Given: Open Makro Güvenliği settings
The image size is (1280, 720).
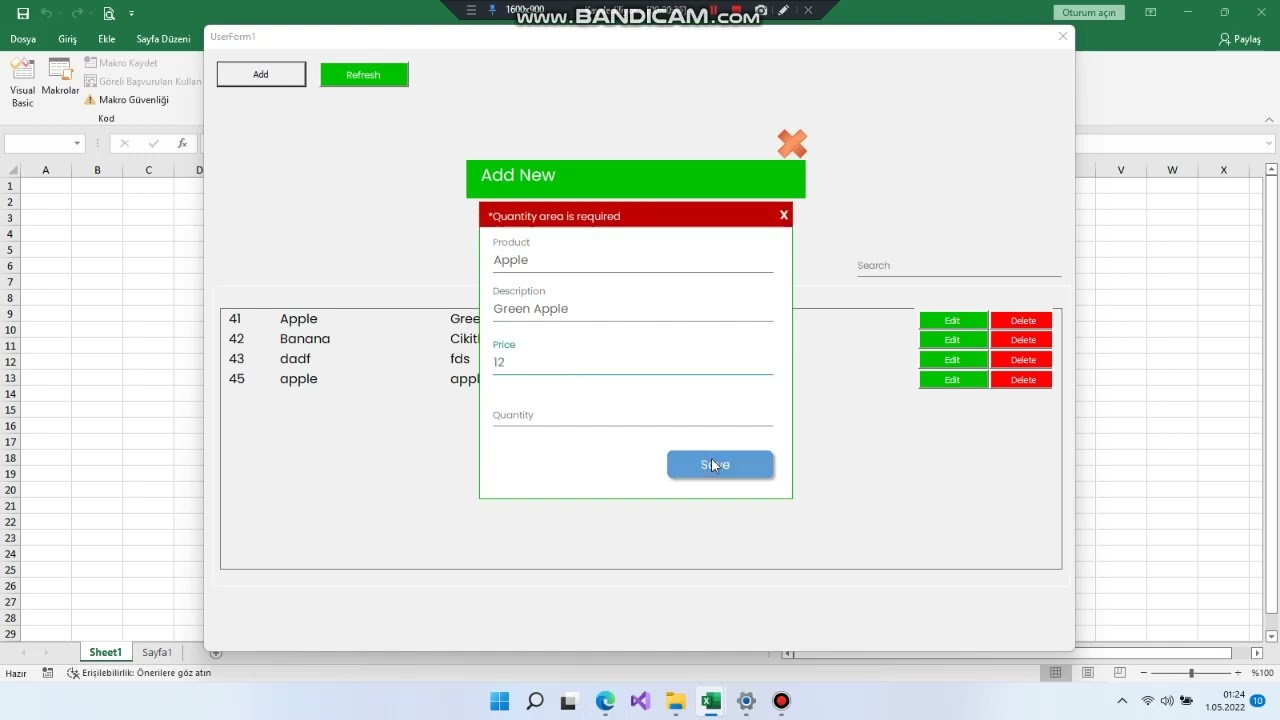Looking at the screenshot, I should coord(127,100).
